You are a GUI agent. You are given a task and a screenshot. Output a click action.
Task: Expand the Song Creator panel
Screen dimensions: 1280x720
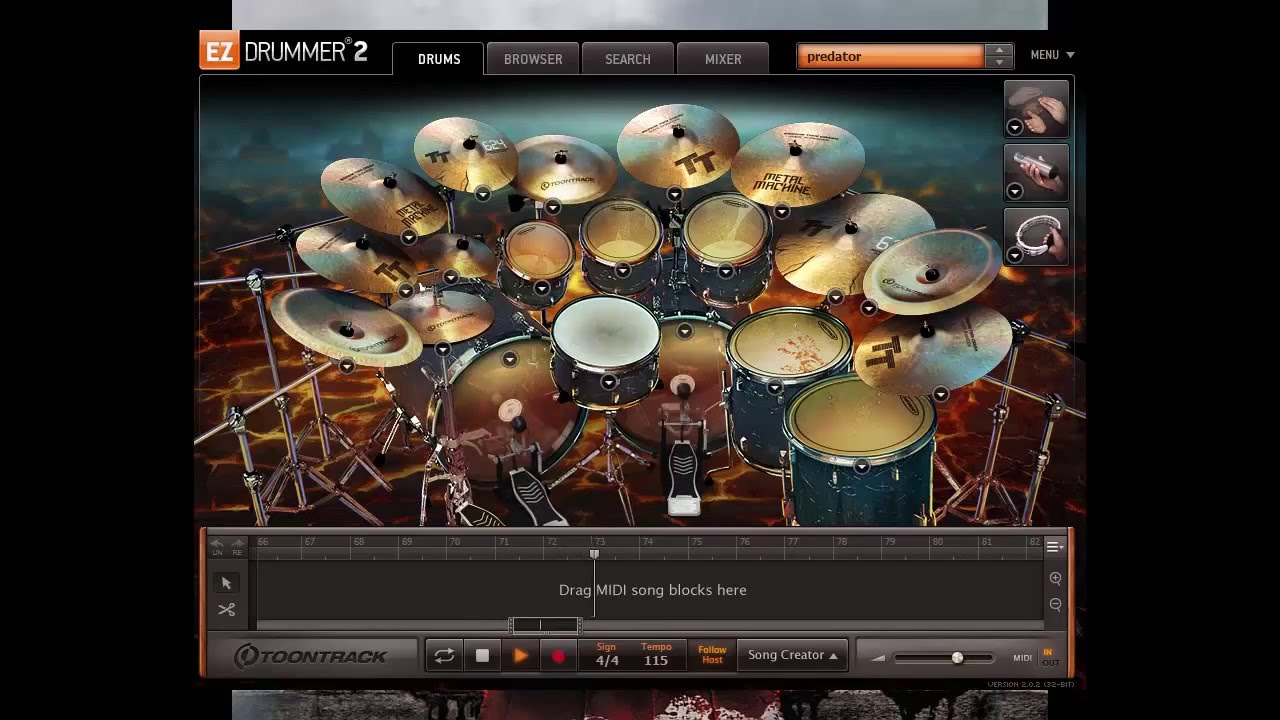(x=792, y=655)
